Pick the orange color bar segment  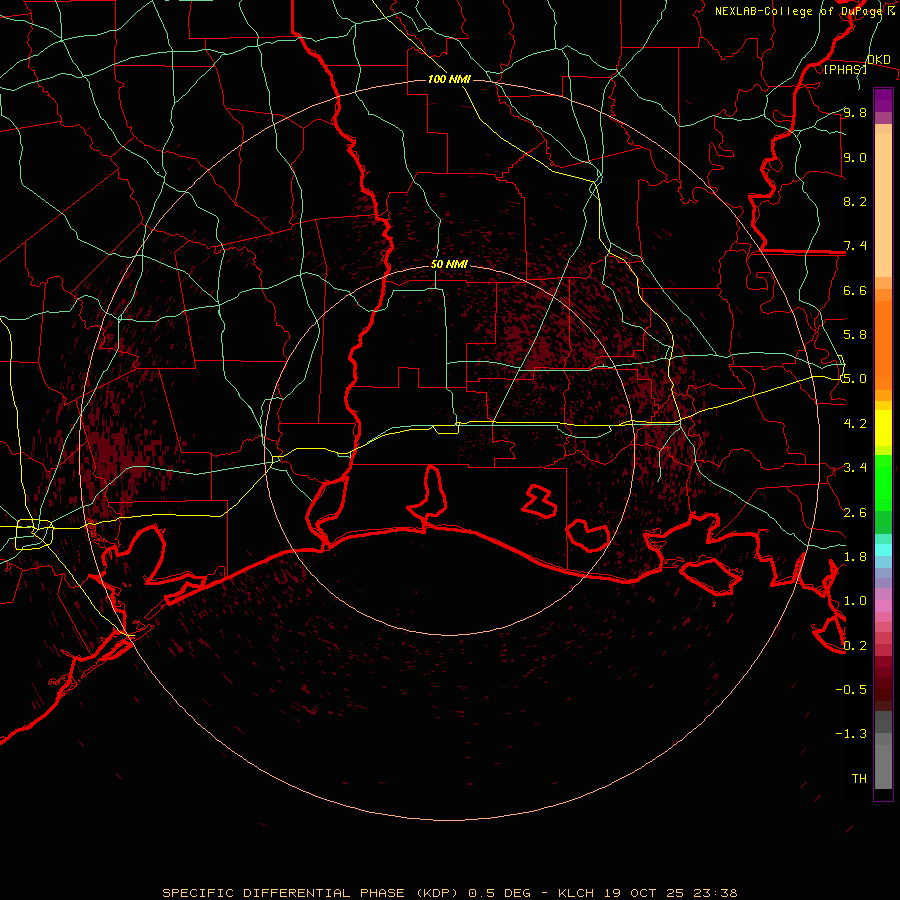point(883,345)
